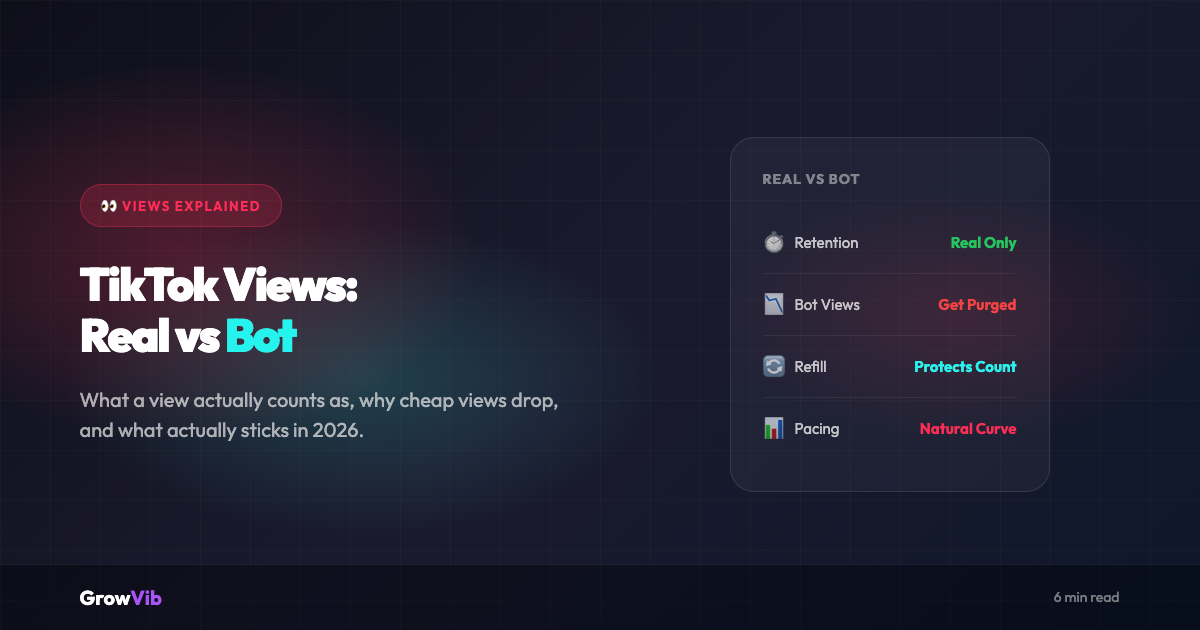Click the downward chart icon beside Bot Views
Image resolution: width=1200 pixels, height=630 pixels.
point(774,305)
